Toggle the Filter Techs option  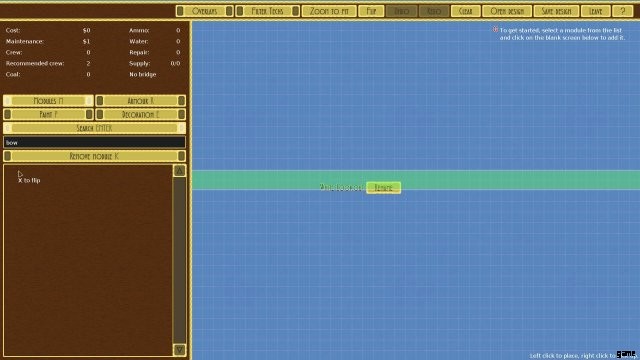(267, 11)
